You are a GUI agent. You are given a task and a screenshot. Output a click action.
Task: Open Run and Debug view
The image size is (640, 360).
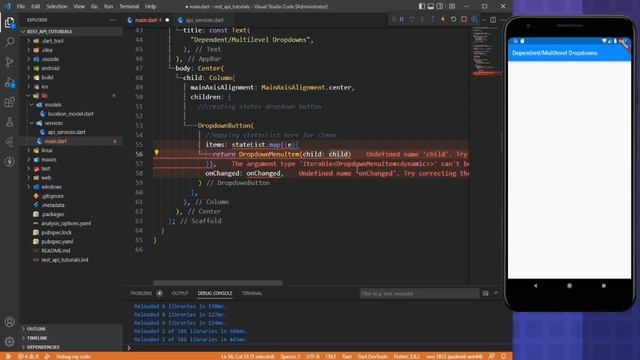(9, 82)
